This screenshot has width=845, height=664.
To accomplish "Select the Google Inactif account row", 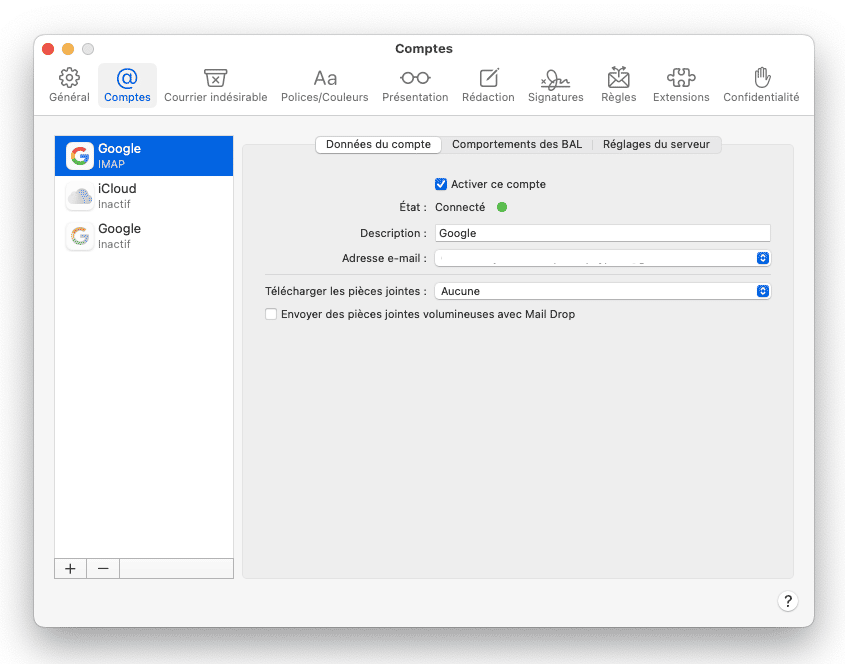I will click(144, 236).
